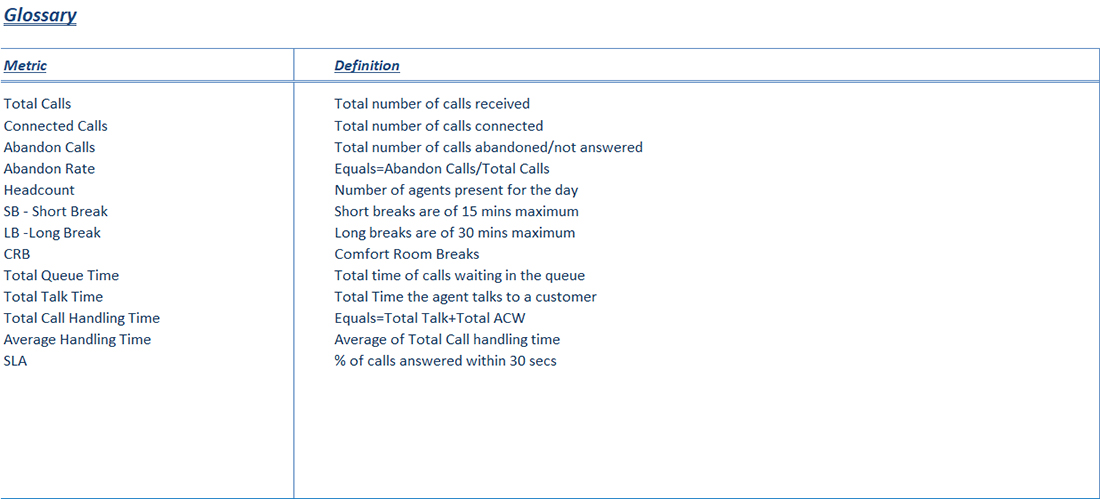1100x499 pixels.
Task: Select the SB - Short Break cell
Action: [55, 211]
